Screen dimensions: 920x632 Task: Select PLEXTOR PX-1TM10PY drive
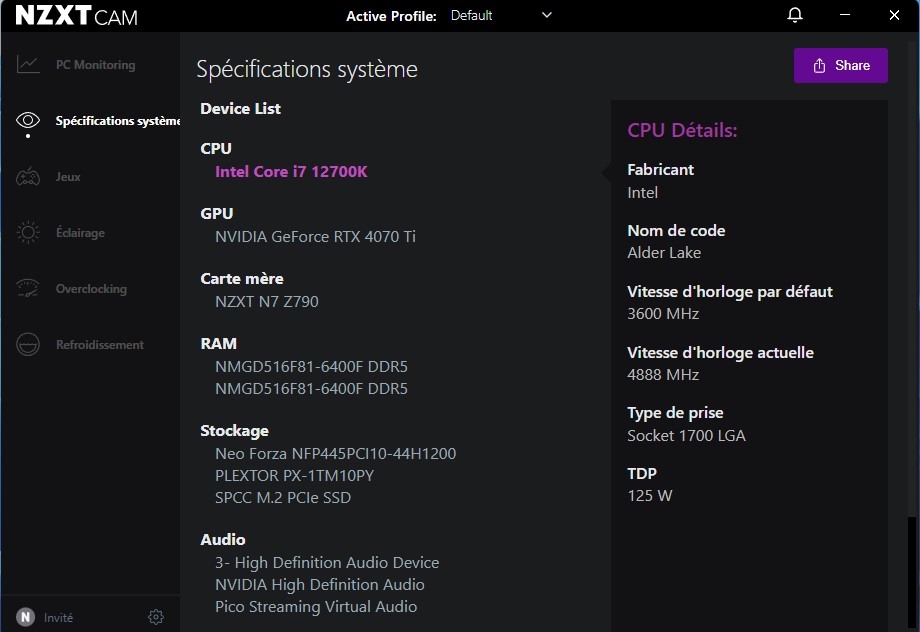pyautogui.click(x=294, y=475)
